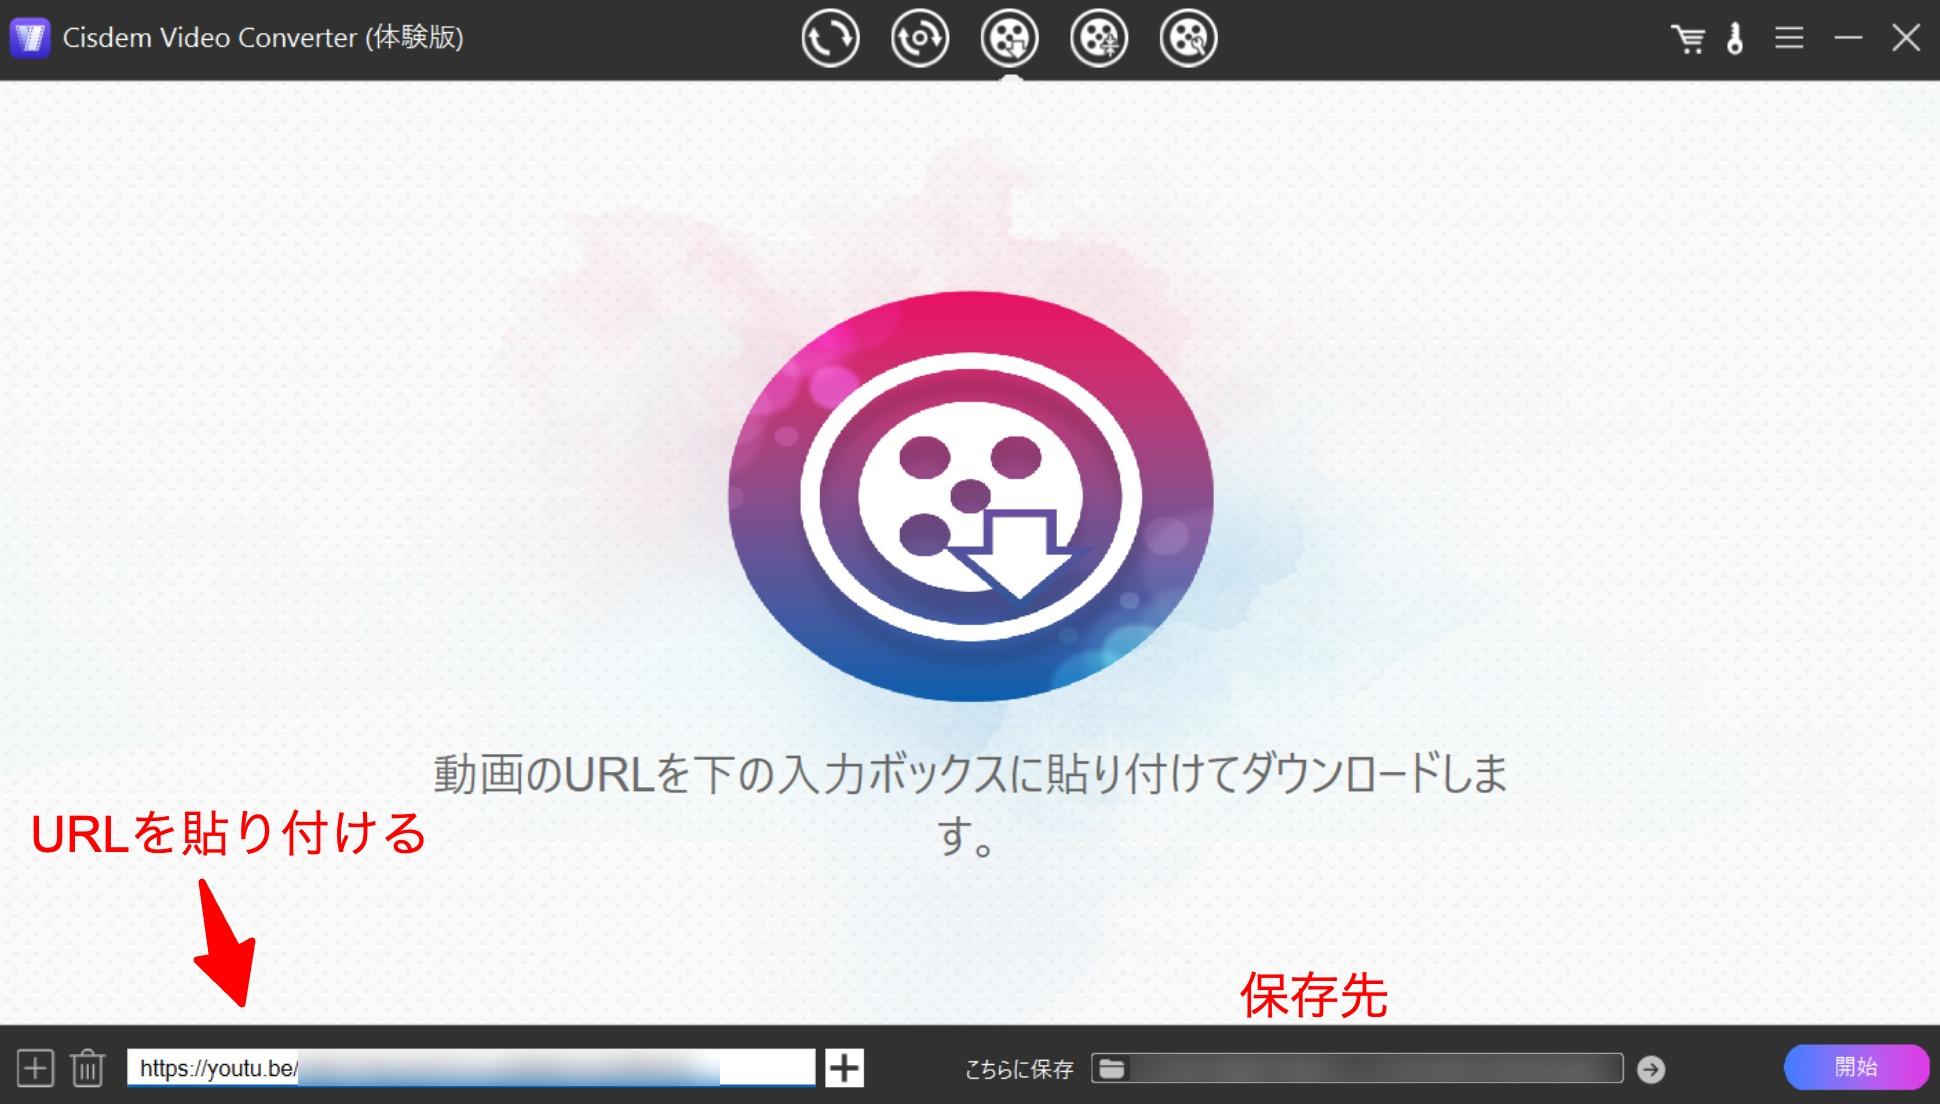Click the save destination path field
The width and height of the screenshot is (1940, 1104).
pos(1357,1068)
